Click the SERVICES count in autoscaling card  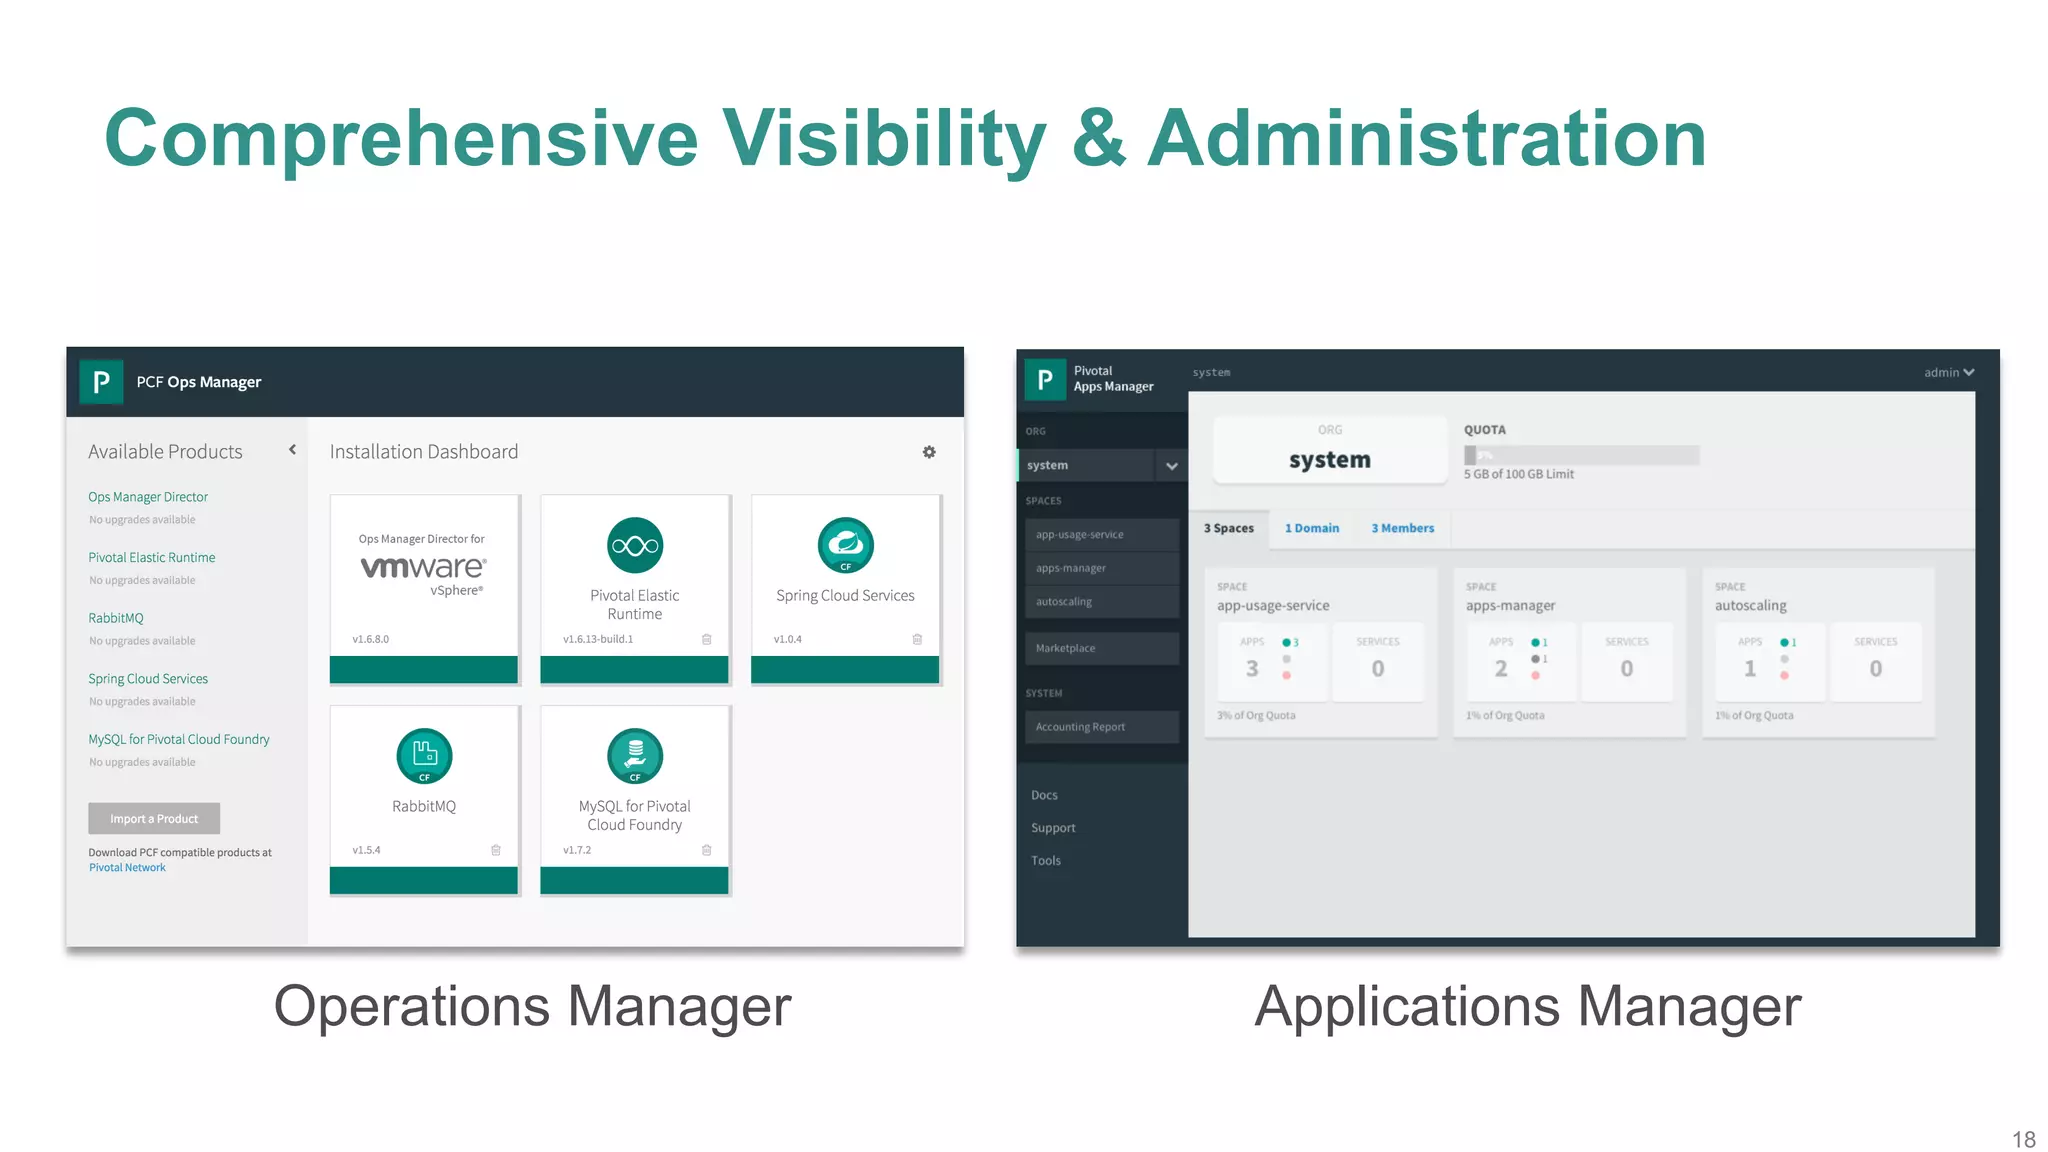click(1876, 668)
